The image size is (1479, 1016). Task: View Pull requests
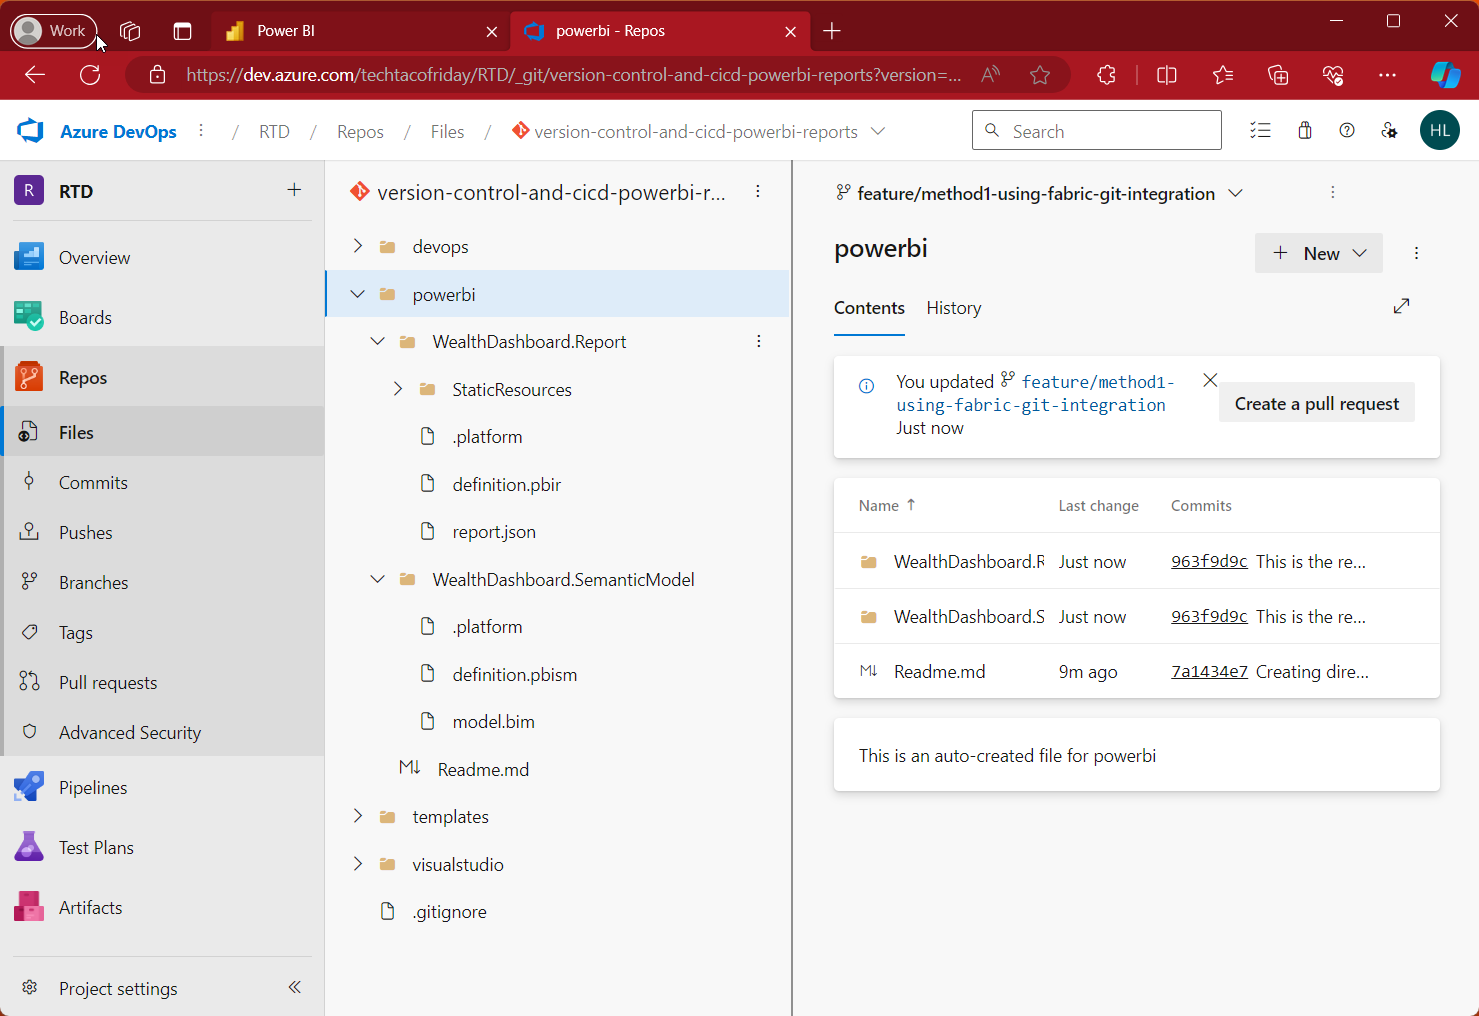click(108, 682)
